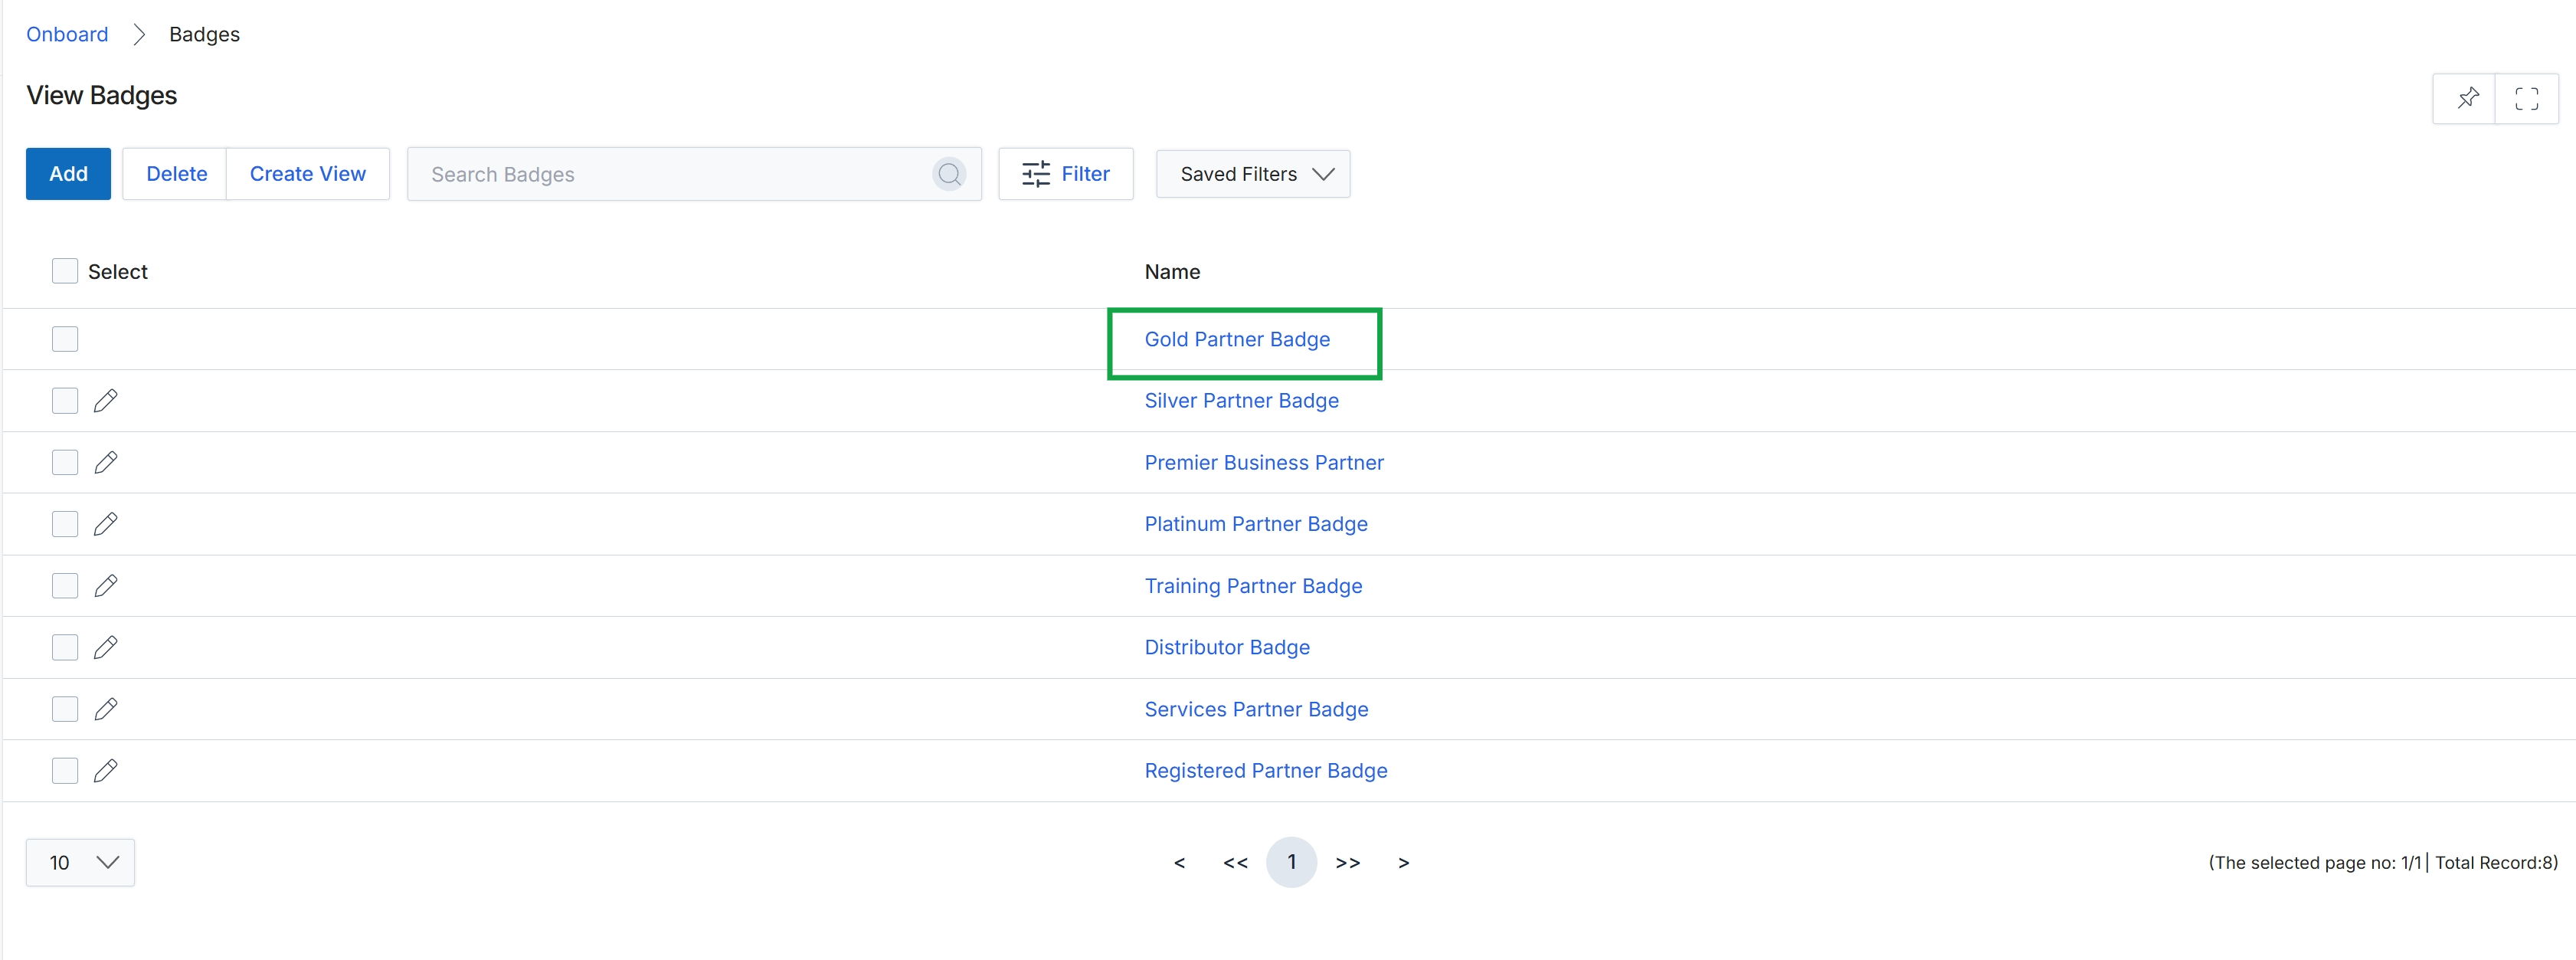This screenshot has width=2576, height=960.
Task: Open the Silver Partner Badge link
Action: pos(1241,401)
